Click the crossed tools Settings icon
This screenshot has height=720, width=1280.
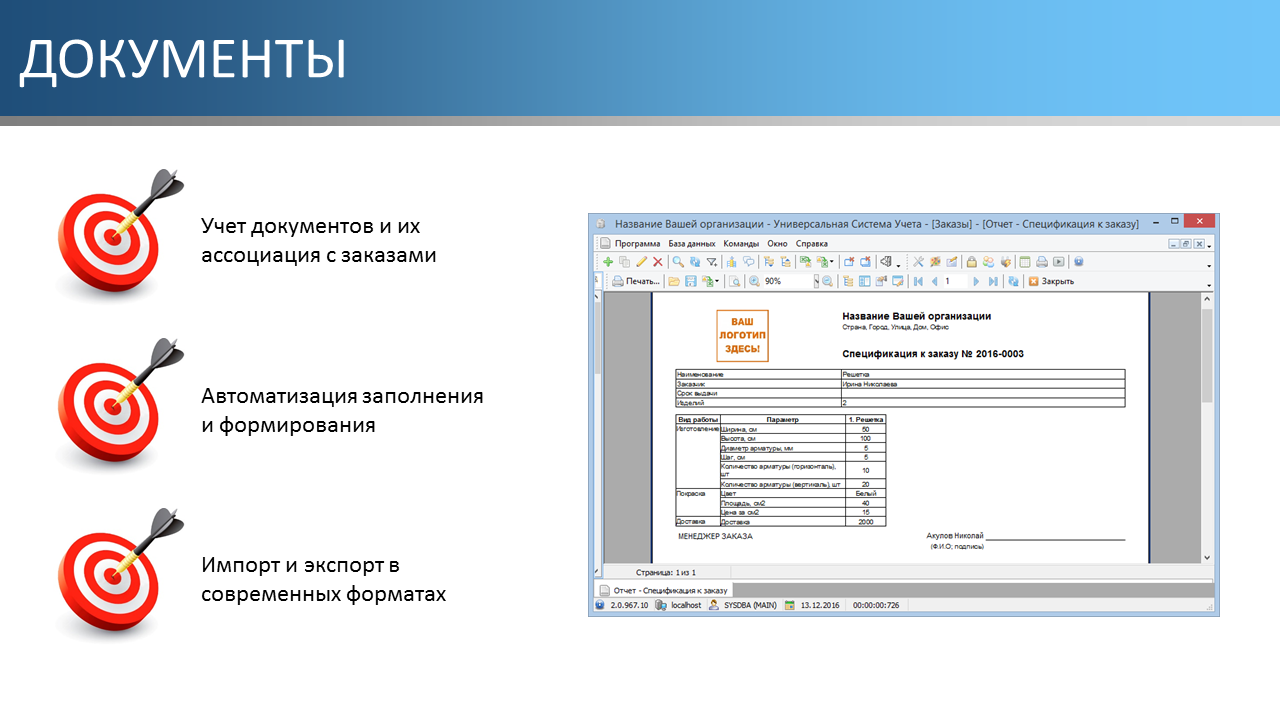(918, 262)
